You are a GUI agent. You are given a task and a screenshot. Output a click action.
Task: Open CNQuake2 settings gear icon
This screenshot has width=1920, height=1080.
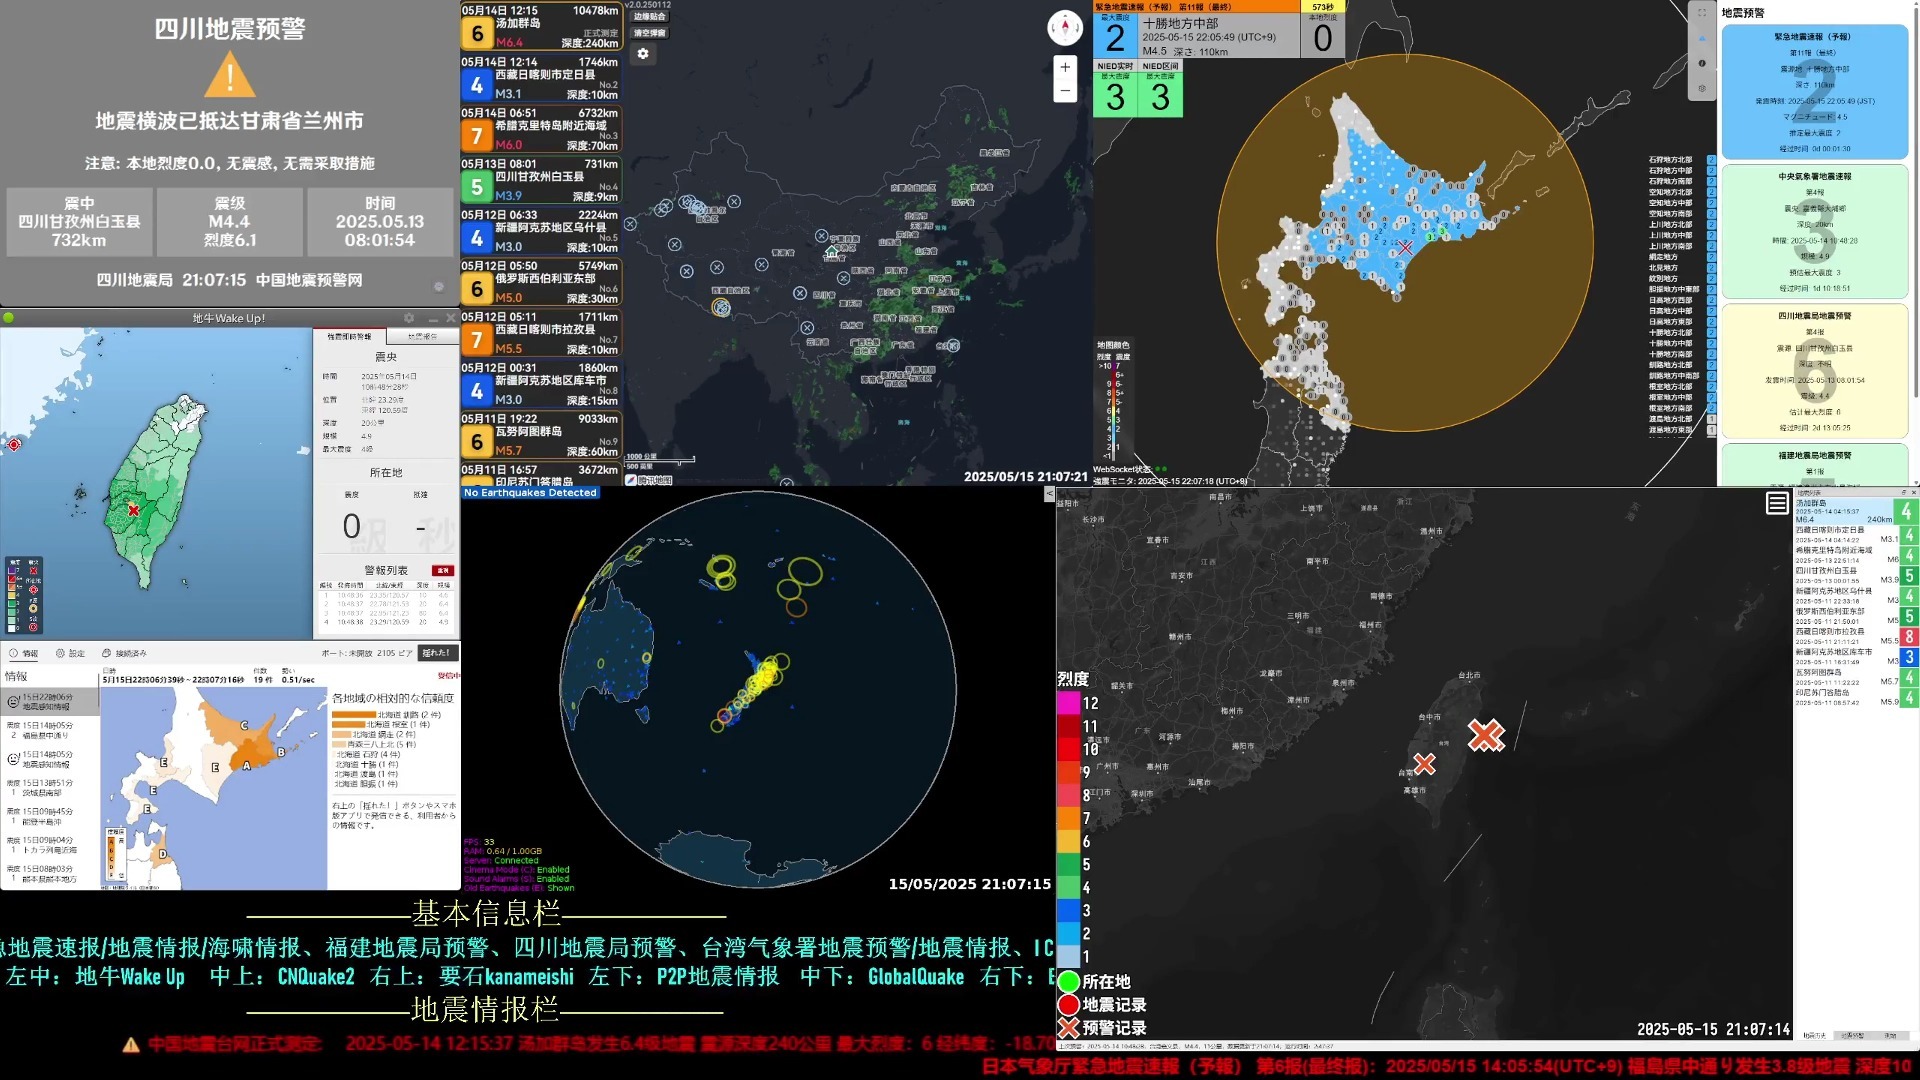643,54
